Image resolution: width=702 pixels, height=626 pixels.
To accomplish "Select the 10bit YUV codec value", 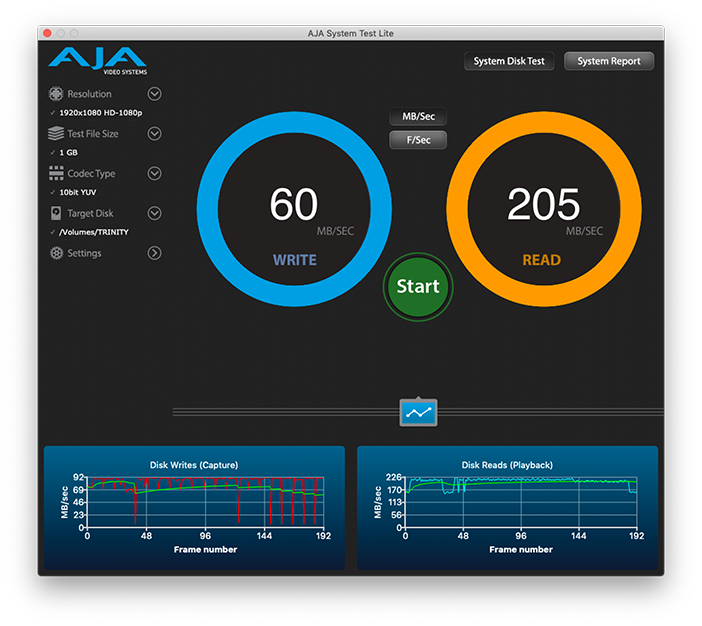I will (78, 192).
